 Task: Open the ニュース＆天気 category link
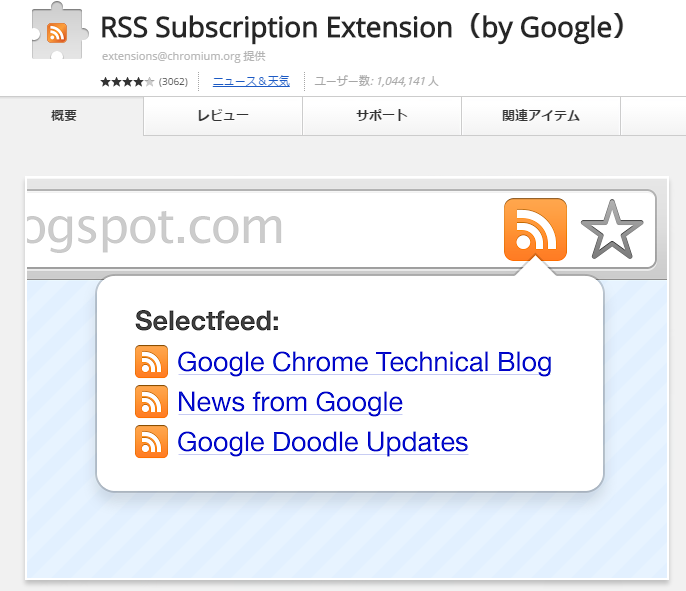[251, 81]
